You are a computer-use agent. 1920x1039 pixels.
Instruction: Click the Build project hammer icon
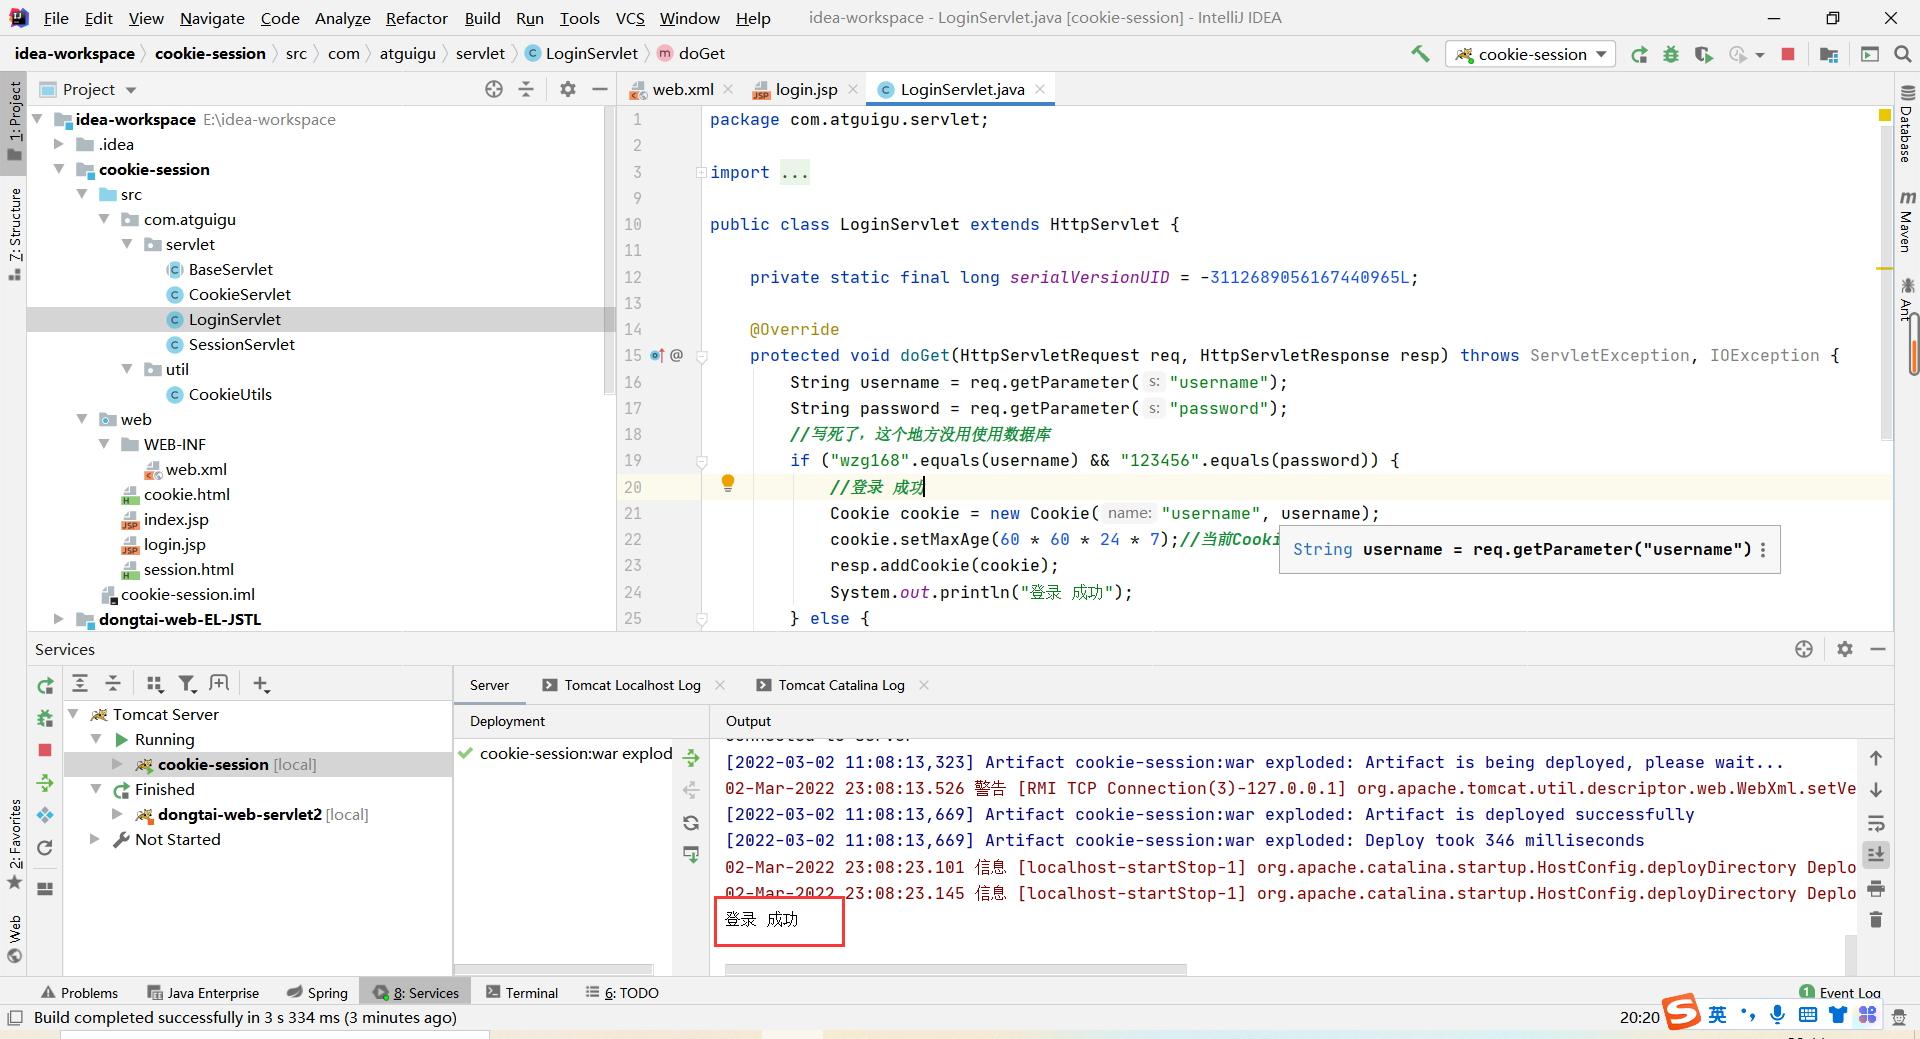[1420, 54]
